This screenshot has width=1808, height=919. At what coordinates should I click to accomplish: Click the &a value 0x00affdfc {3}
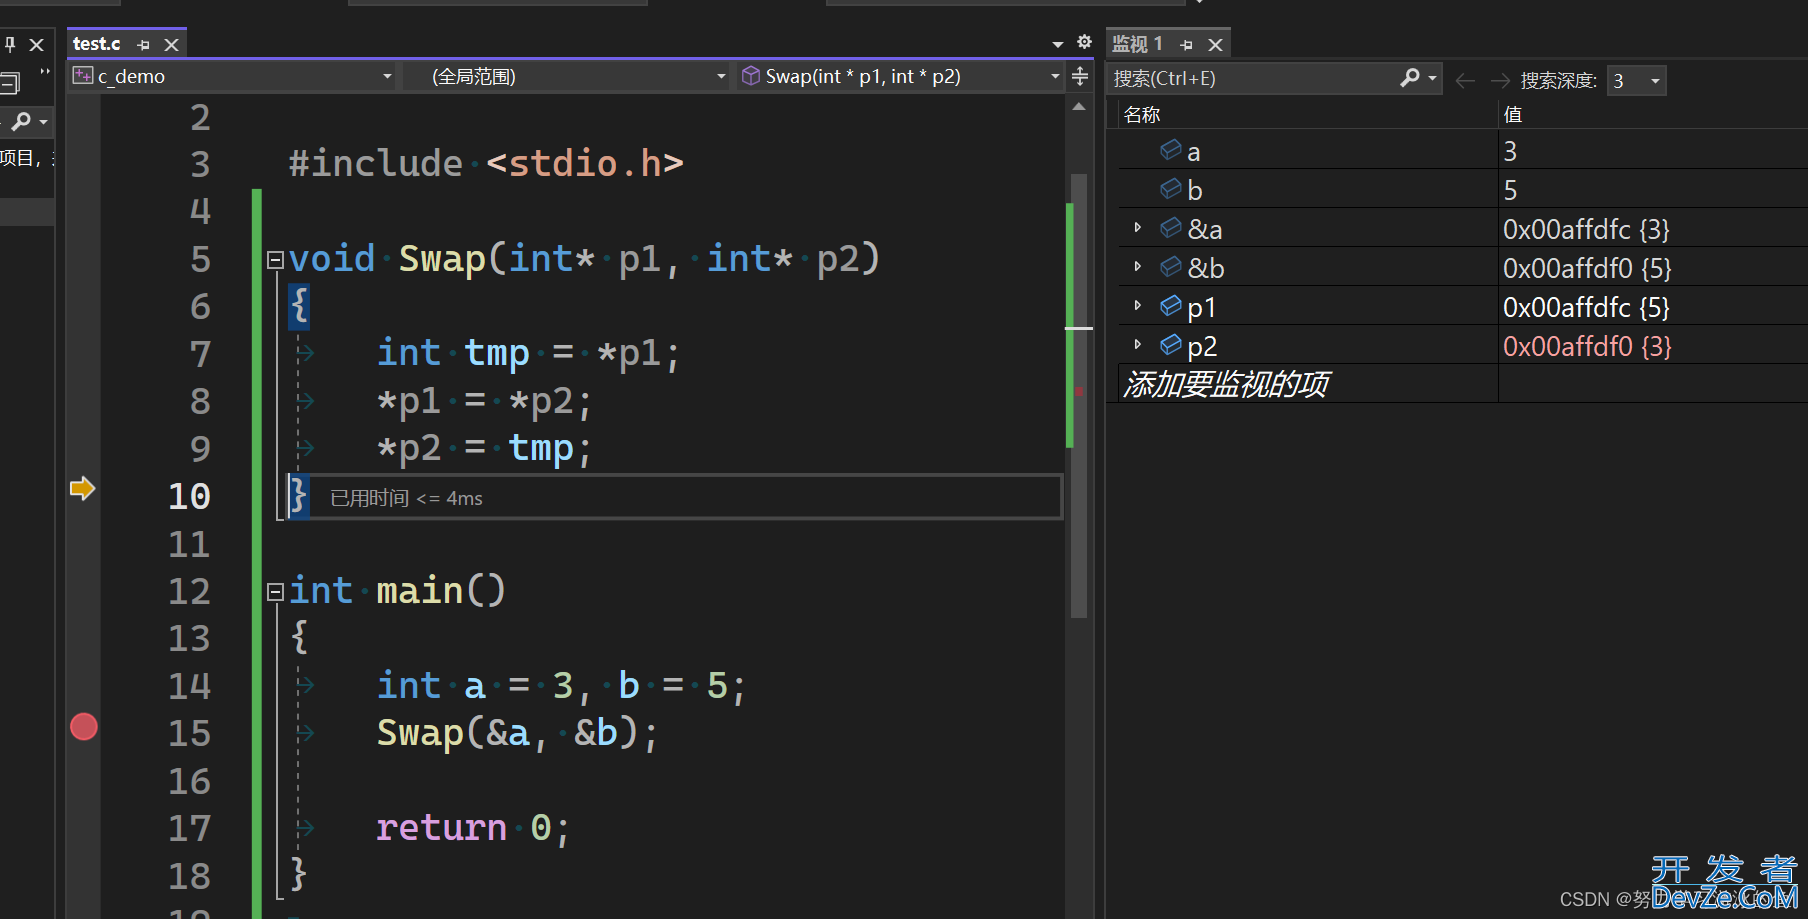click(1587, 229)
